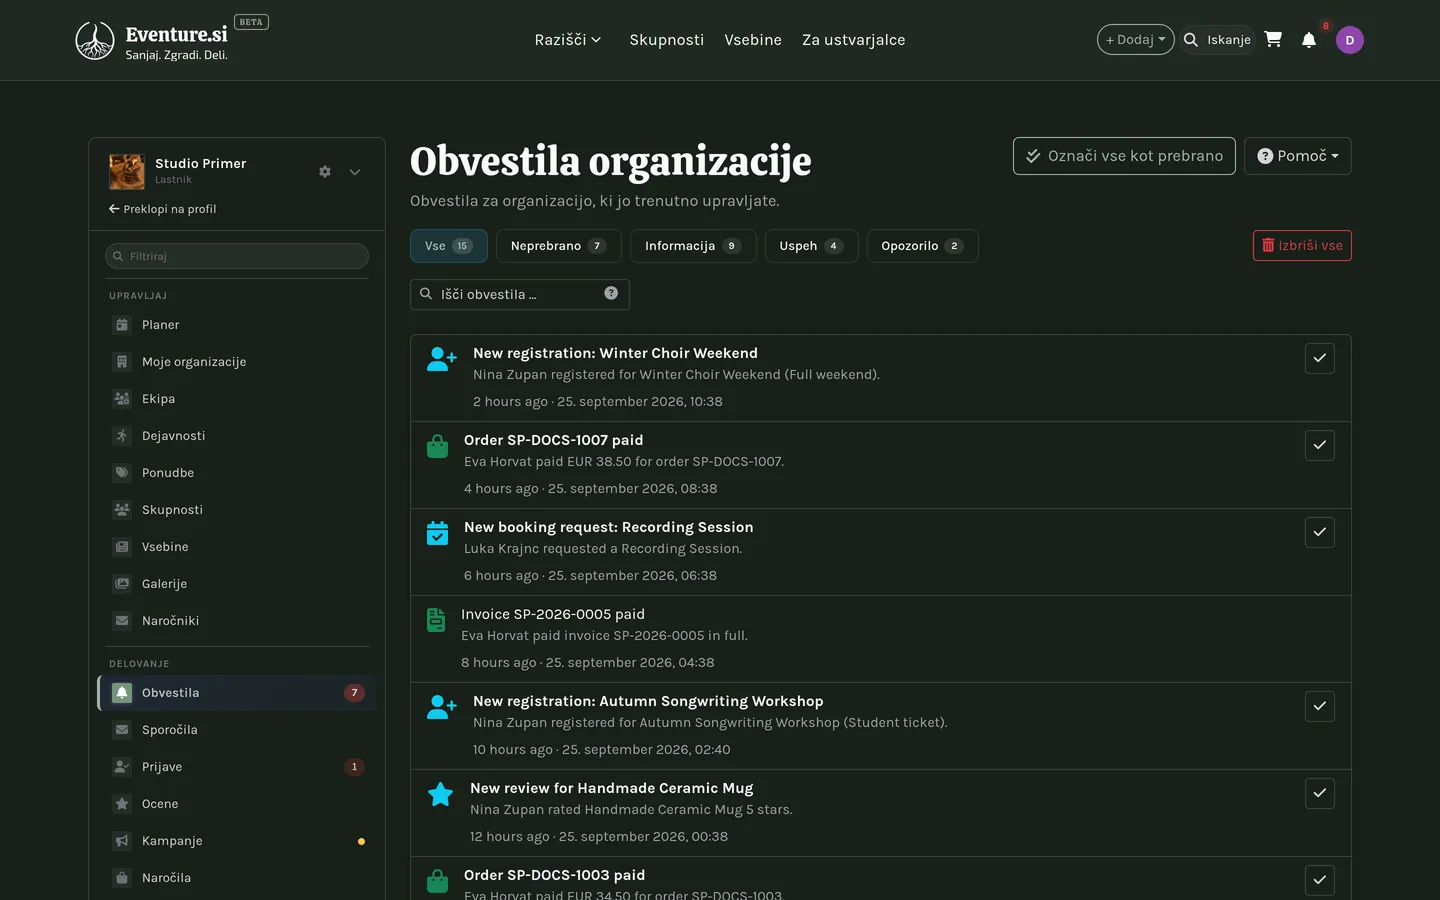Click Preklopi na profil link

coord(163,209)
